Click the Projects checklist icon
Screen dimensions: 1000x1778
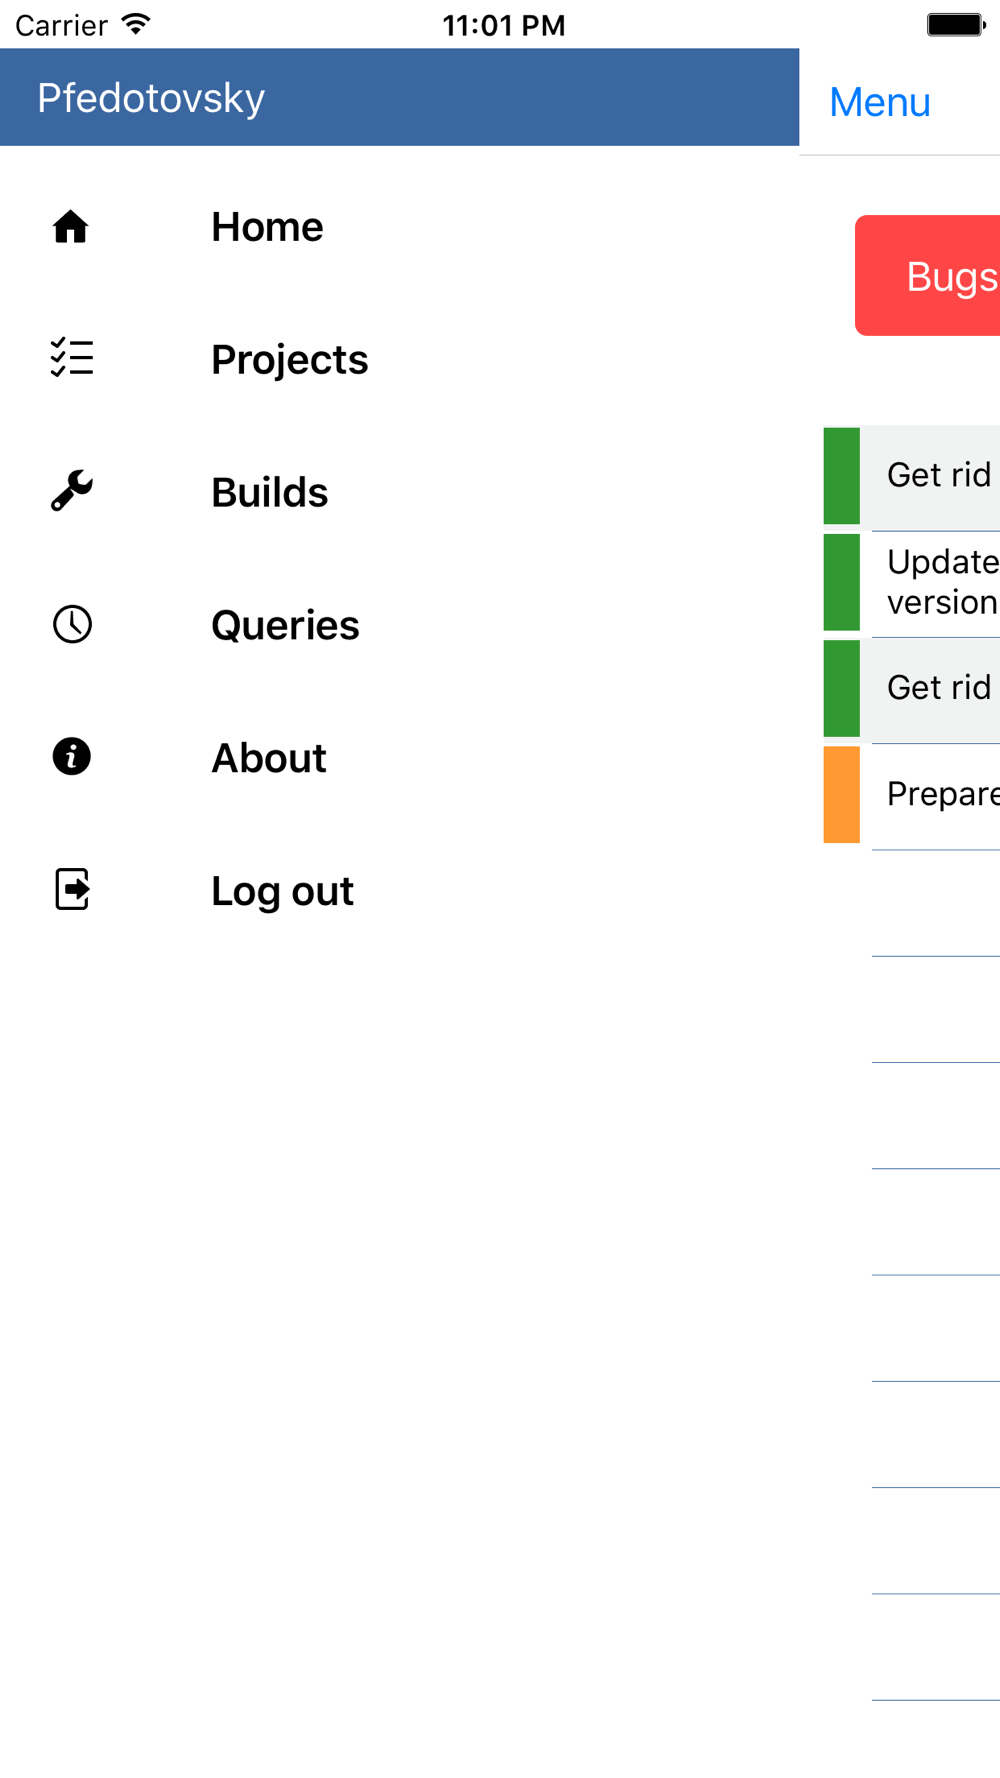72,358
